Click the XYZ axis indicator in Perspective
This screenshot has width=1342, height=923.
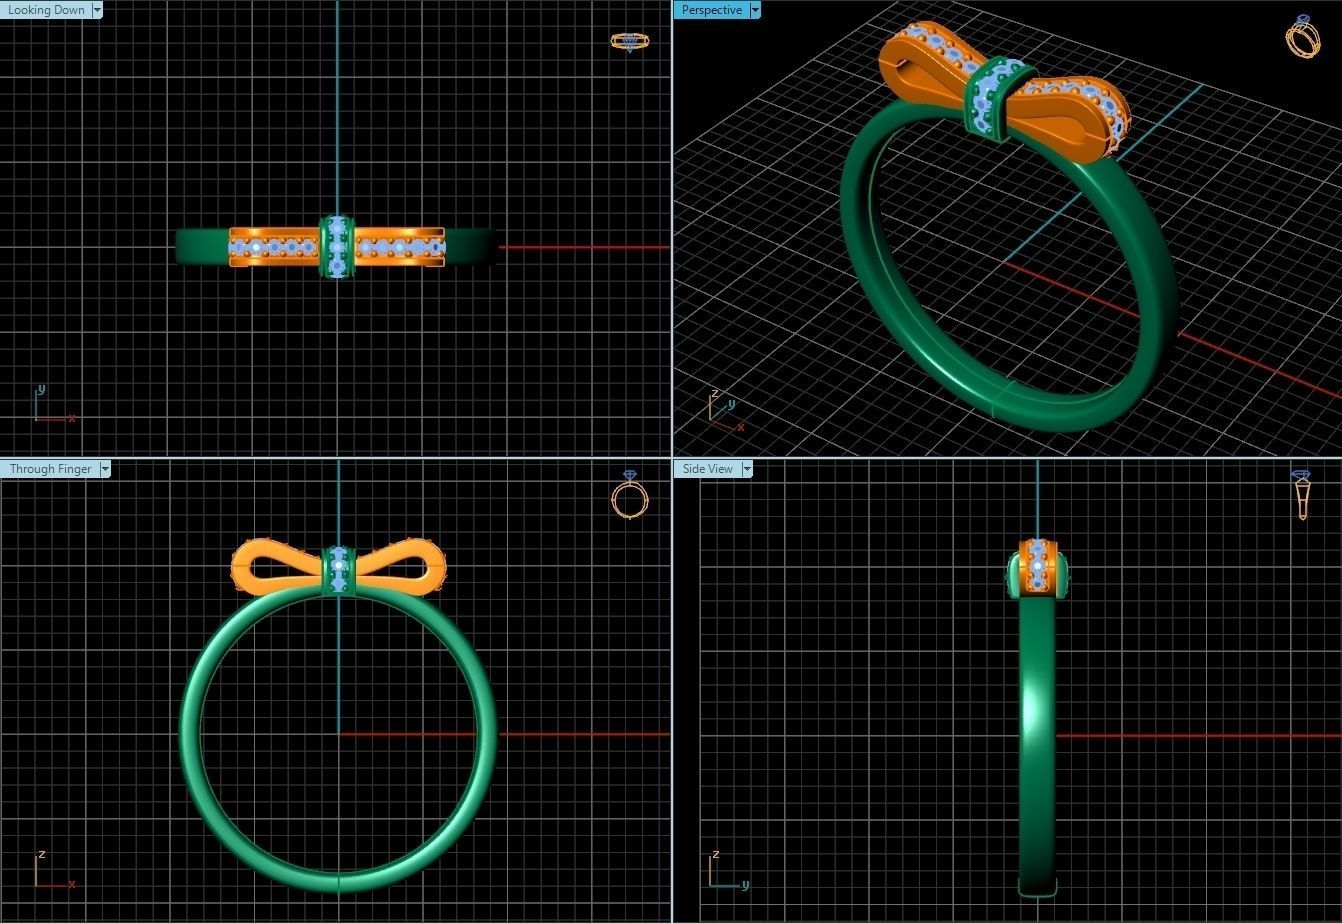pyautogui.click(x=726, y=410)
